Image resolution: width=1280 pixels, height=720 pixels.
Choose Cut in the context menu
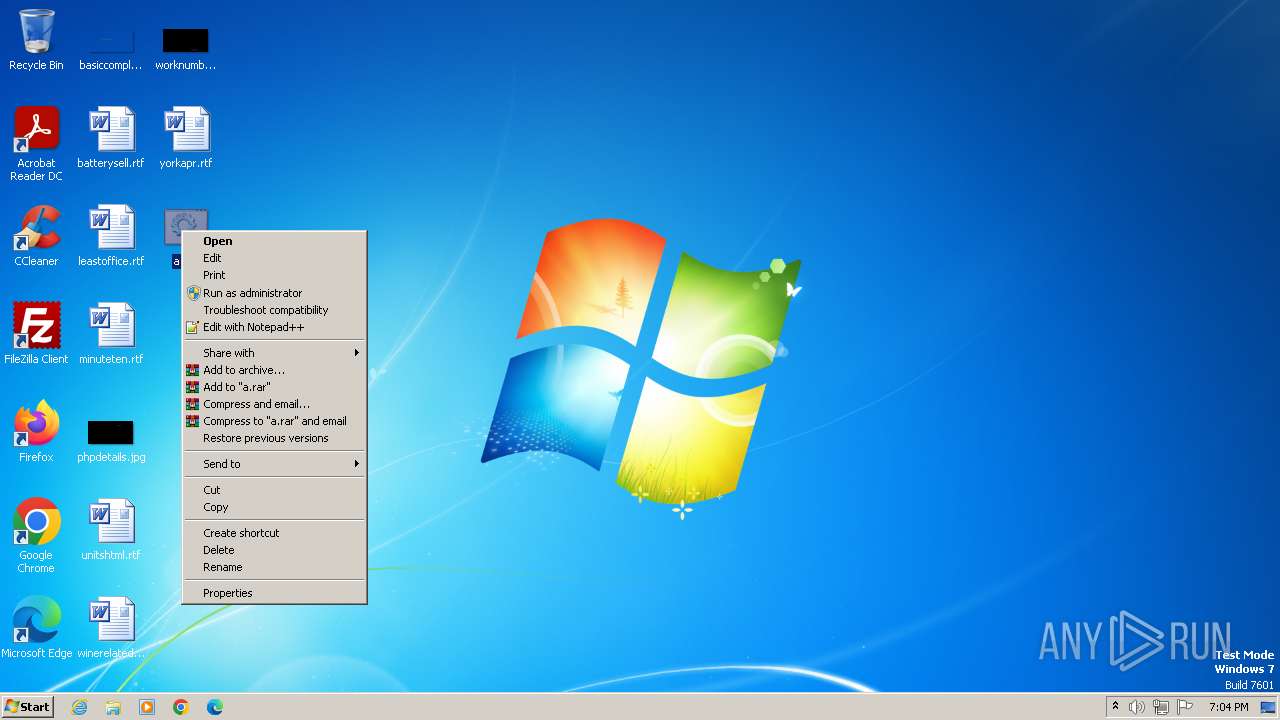click(275, 490)
